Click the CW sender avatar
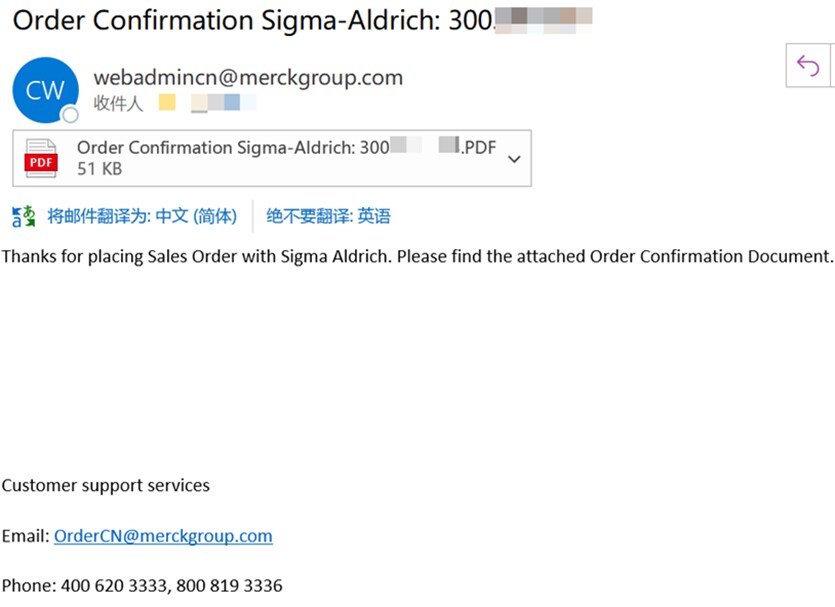835x607 pixels. 45,90
